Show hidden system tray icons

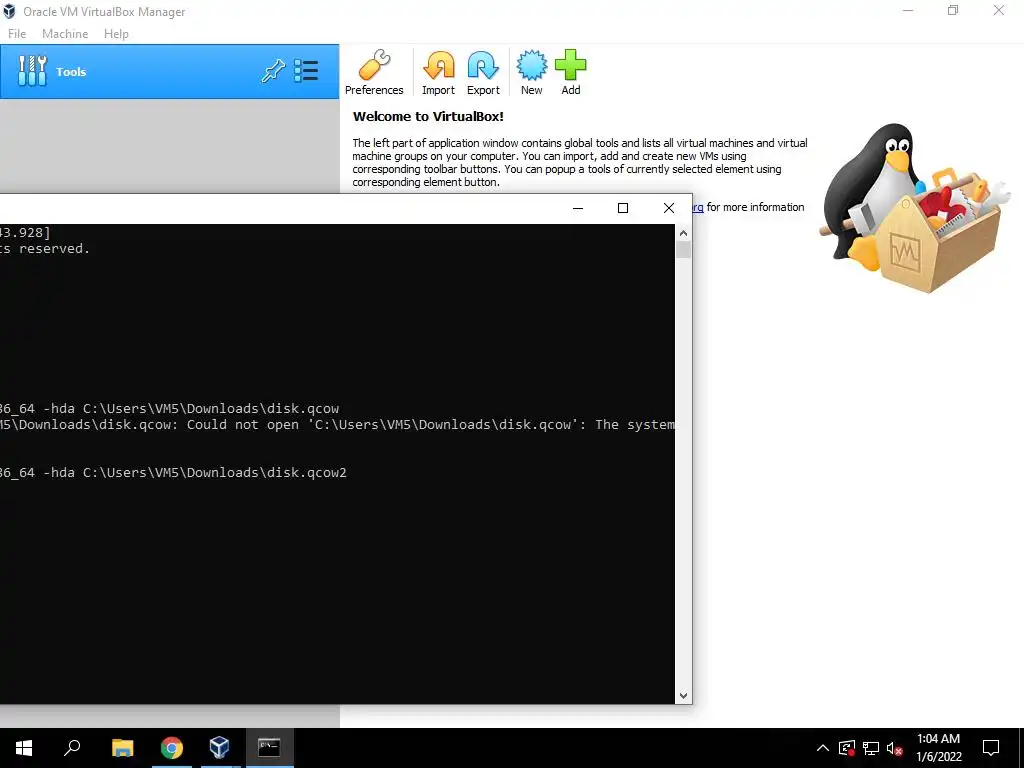(x=823, y=748)
